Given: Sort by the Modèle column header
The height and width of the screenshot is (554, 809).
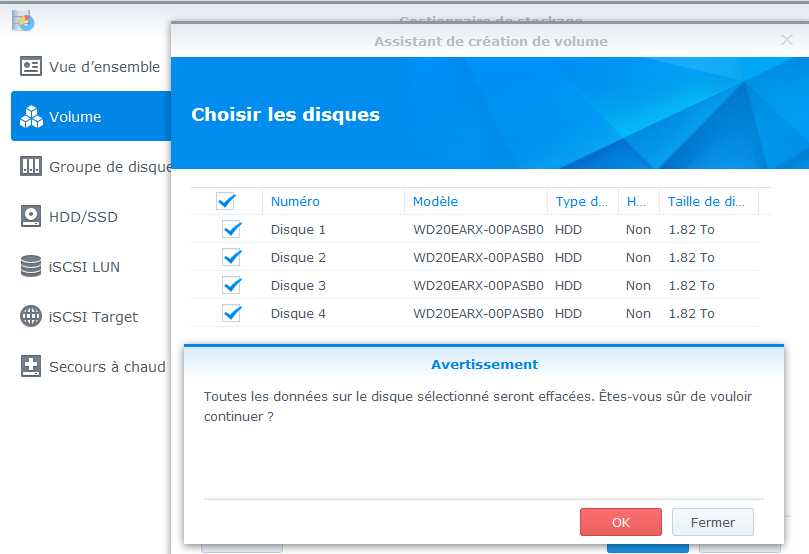Looking at the screenshot, I should (x=476, y=201).
